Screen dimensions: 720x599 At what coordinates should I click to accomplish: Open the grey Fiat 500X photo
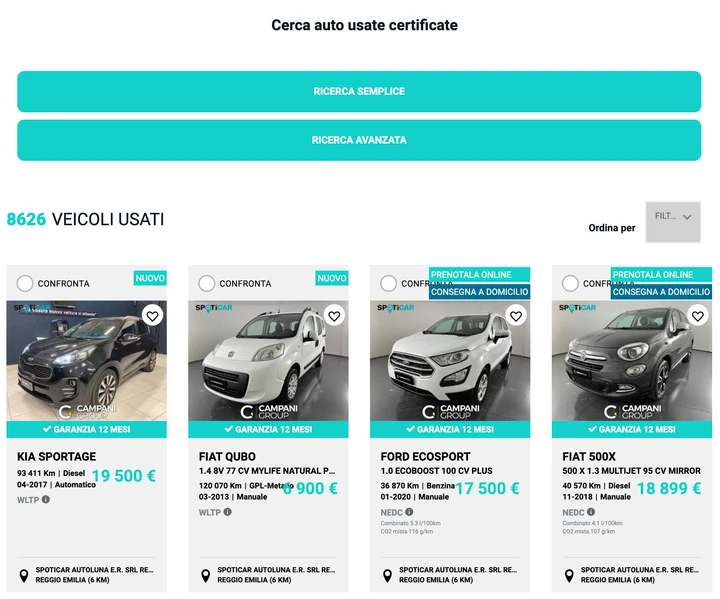point(632,361)
